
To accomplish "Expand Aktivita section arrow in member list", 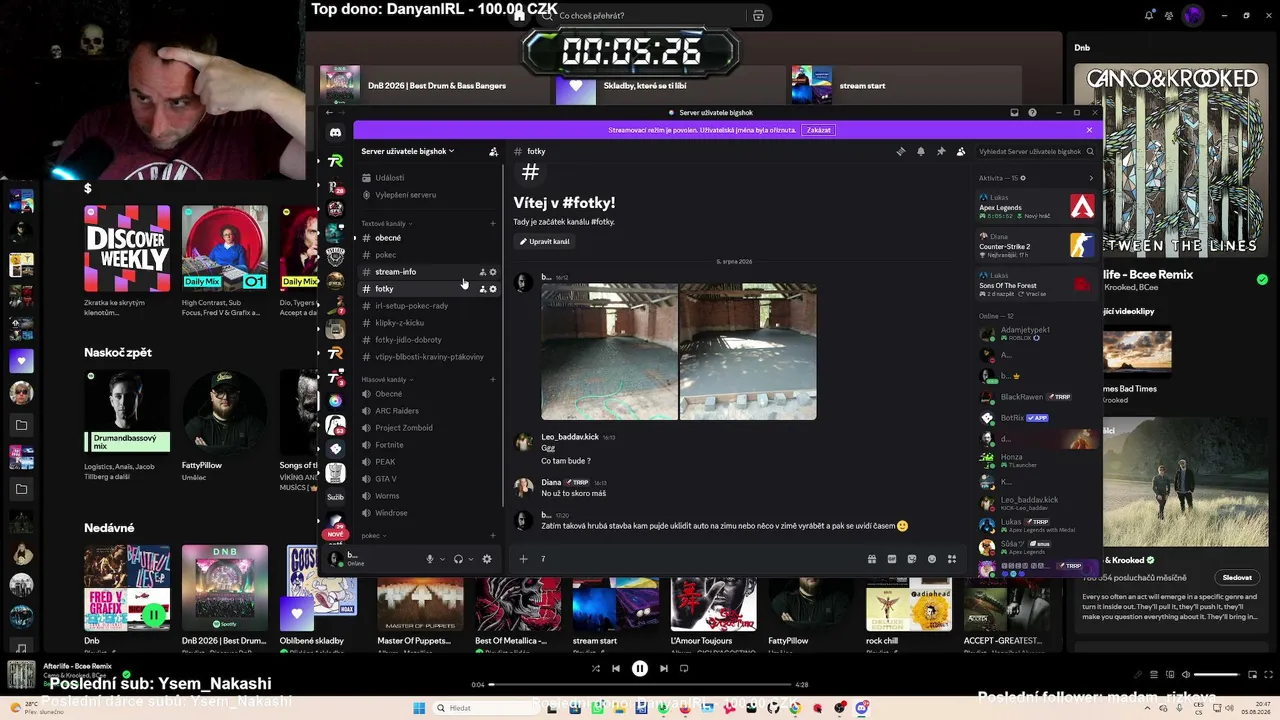I will pos(1091,178).
